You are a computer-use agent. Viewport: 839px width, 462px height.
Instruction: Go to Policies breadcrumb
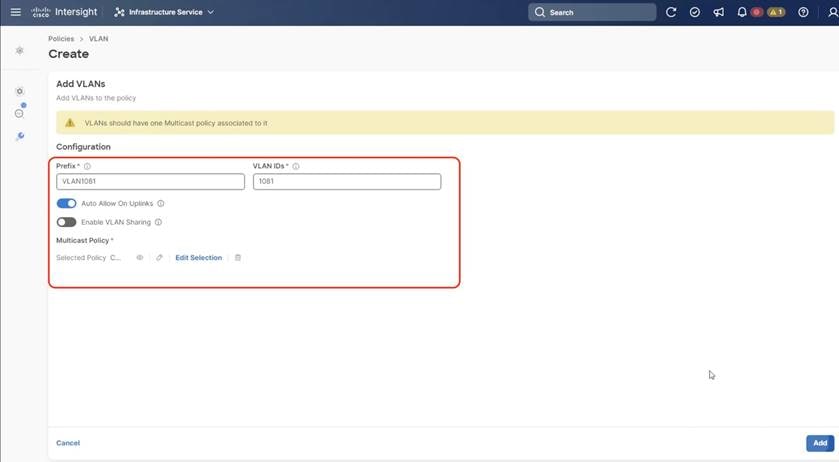61,39
